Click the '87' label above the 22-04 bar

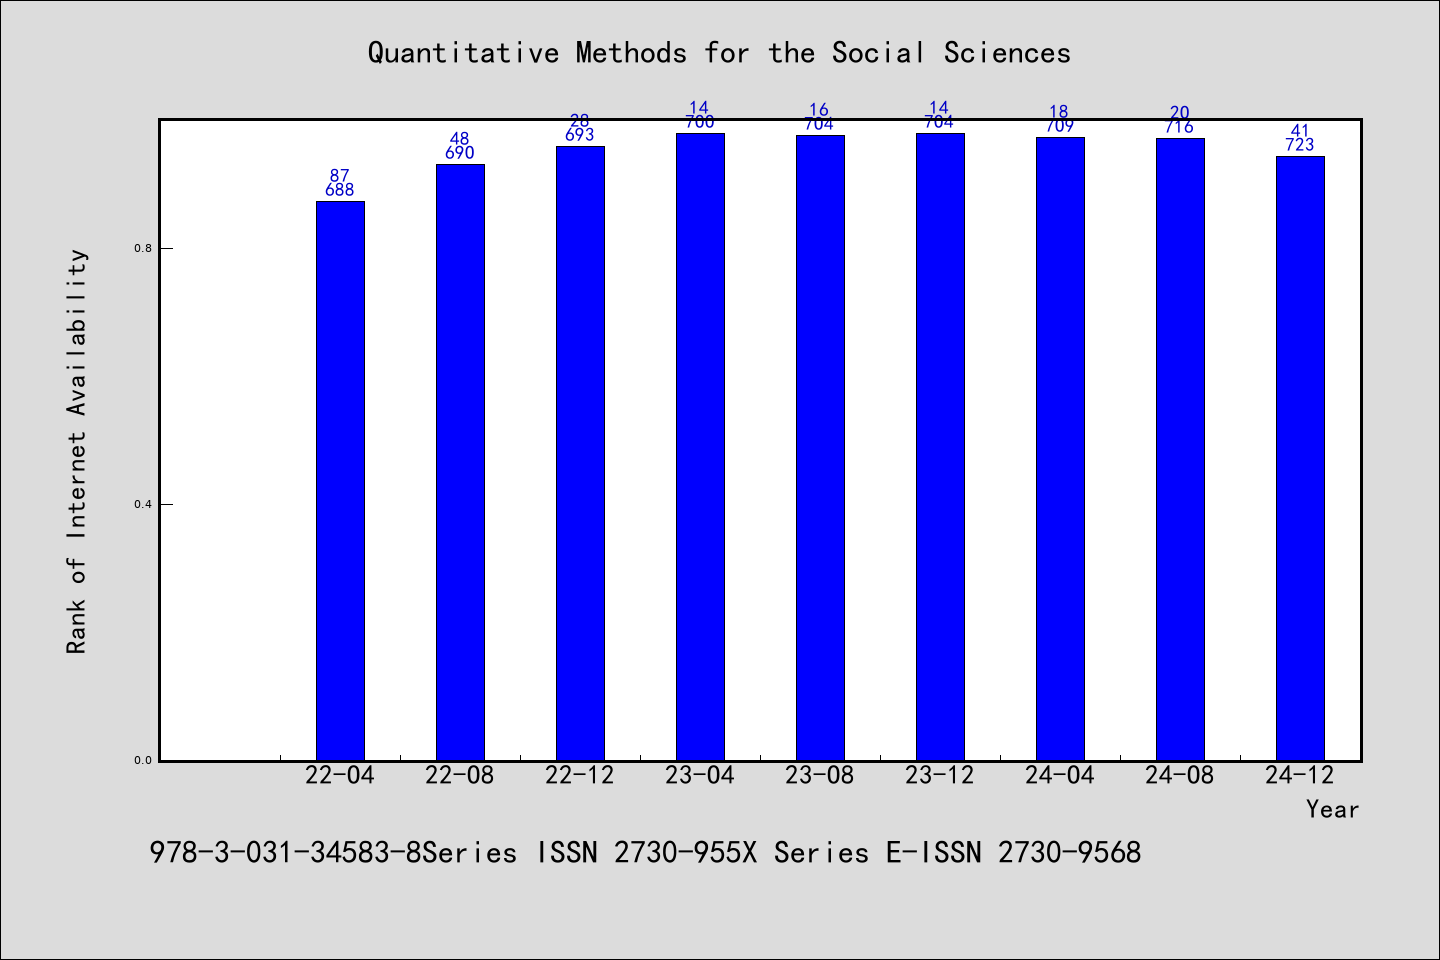coord(340,176)
